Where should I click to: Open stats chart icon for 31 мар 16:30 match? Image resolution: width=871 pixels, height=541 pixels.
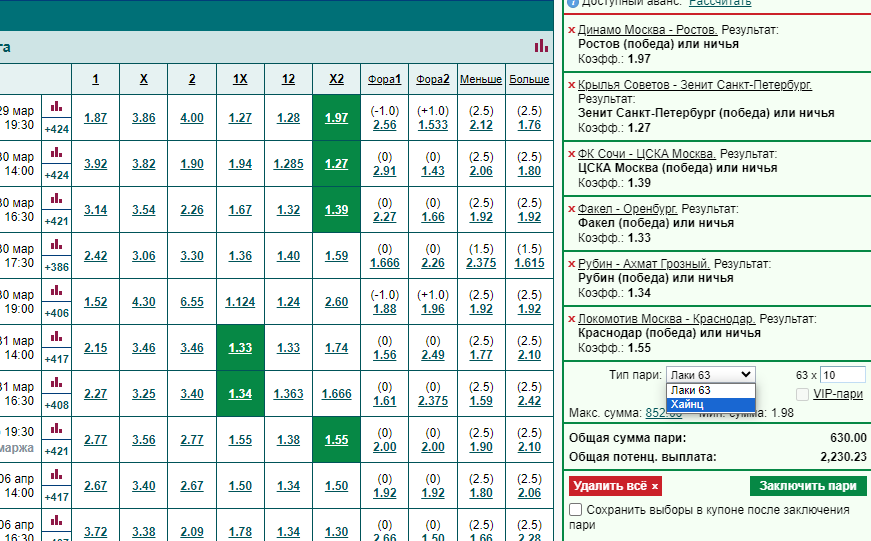point(57,383)
